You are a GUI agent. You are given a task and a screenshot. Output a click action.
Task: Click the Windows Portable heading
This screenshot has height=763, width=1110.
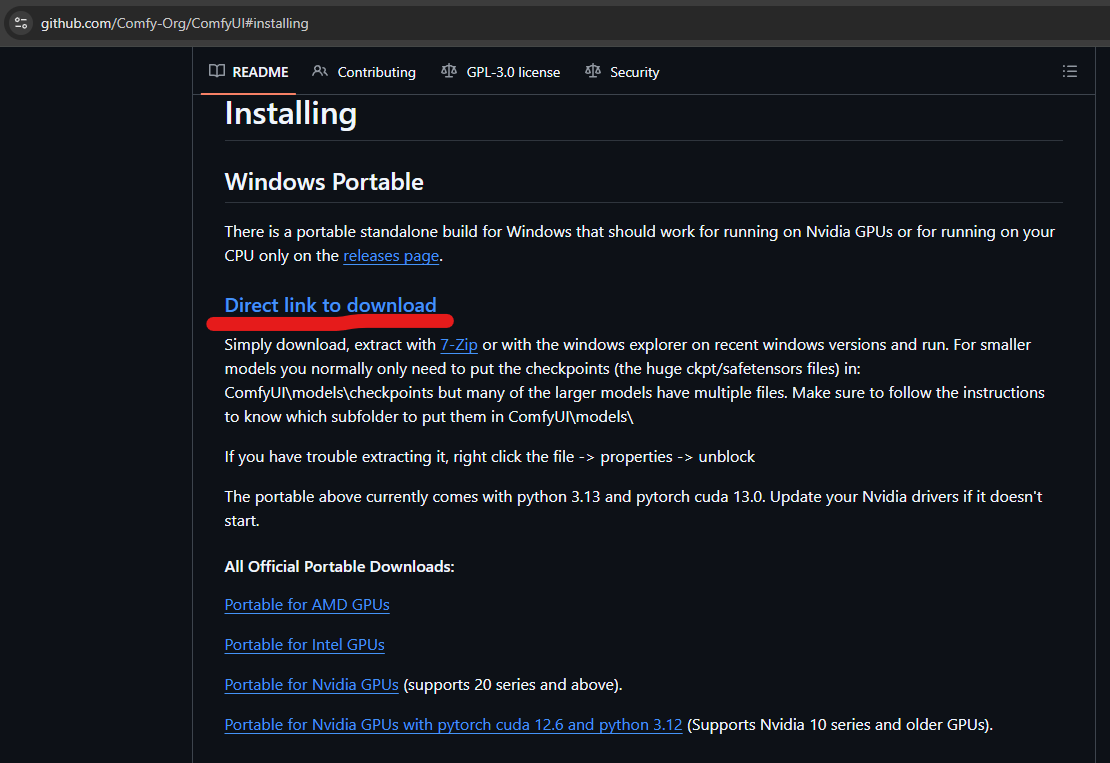coord(324,182)
